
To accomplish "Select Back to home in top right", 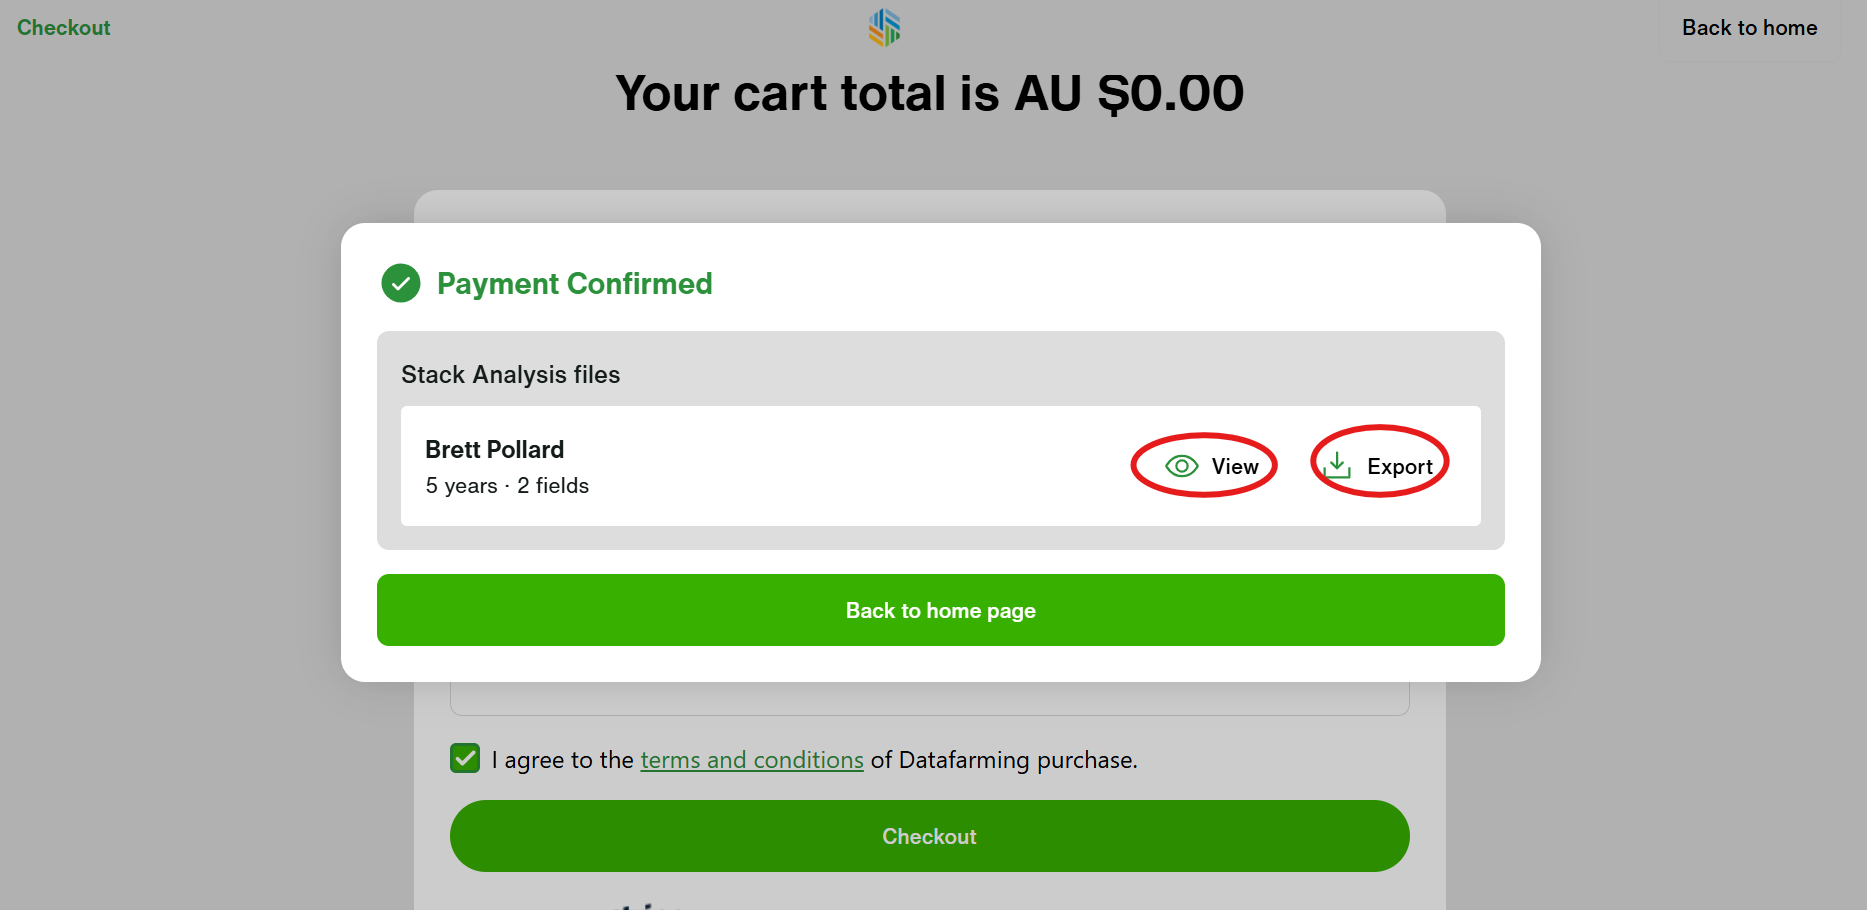I will (1749, 28).
